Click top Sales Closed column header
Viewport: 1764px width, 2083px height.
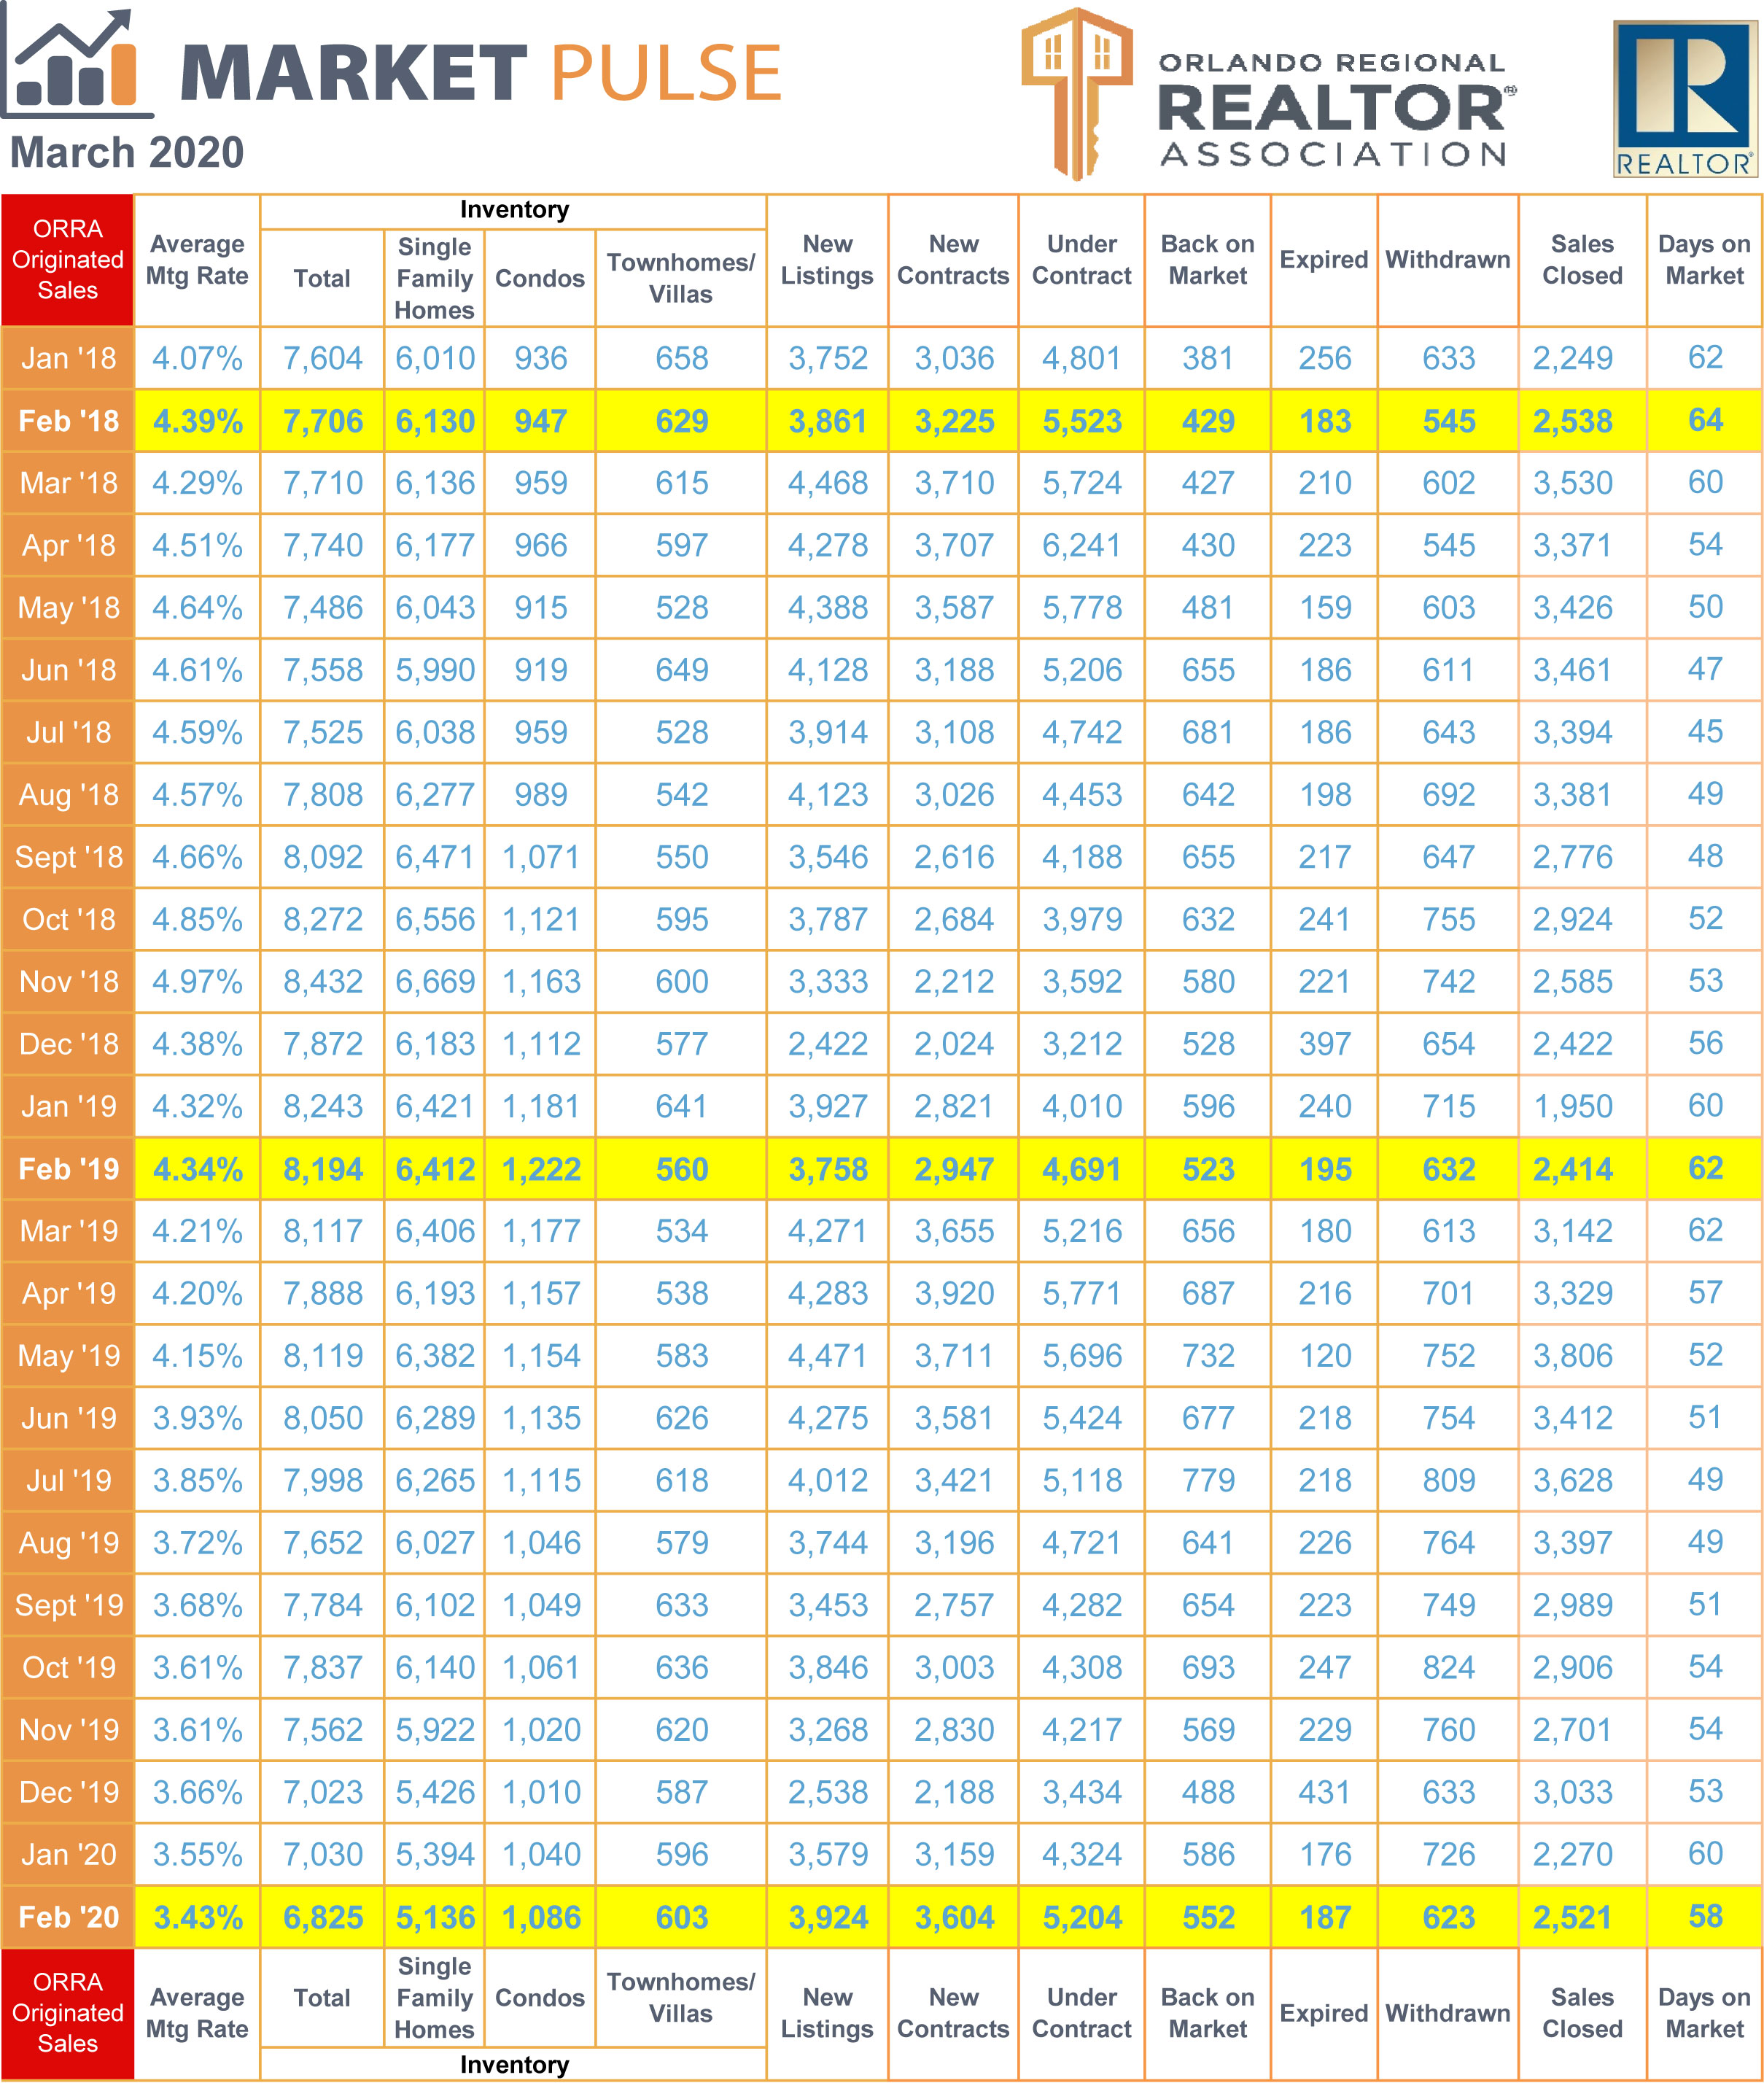pos(1582,260)
